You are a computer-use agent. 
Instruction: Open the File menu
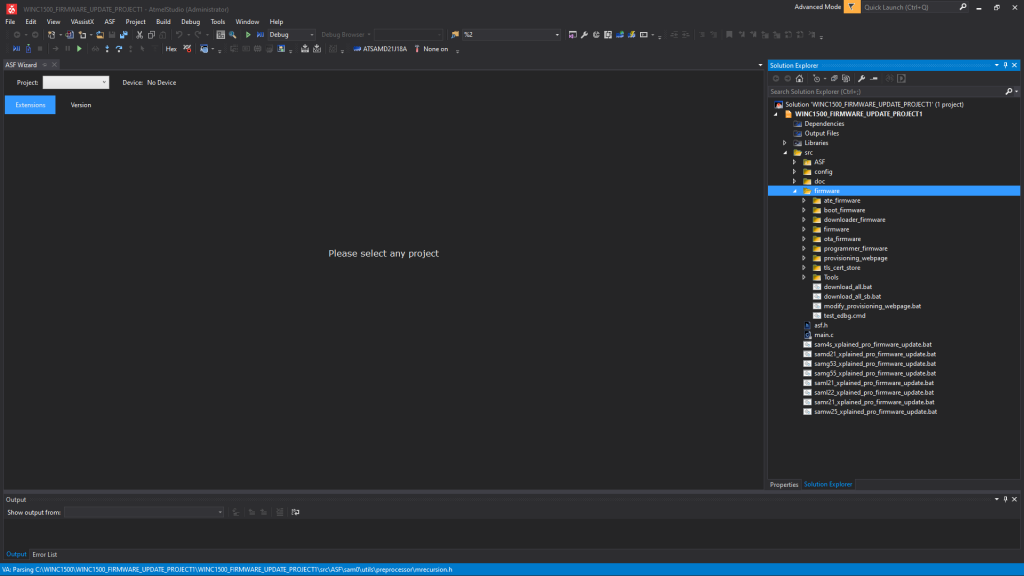pos(10,22)
